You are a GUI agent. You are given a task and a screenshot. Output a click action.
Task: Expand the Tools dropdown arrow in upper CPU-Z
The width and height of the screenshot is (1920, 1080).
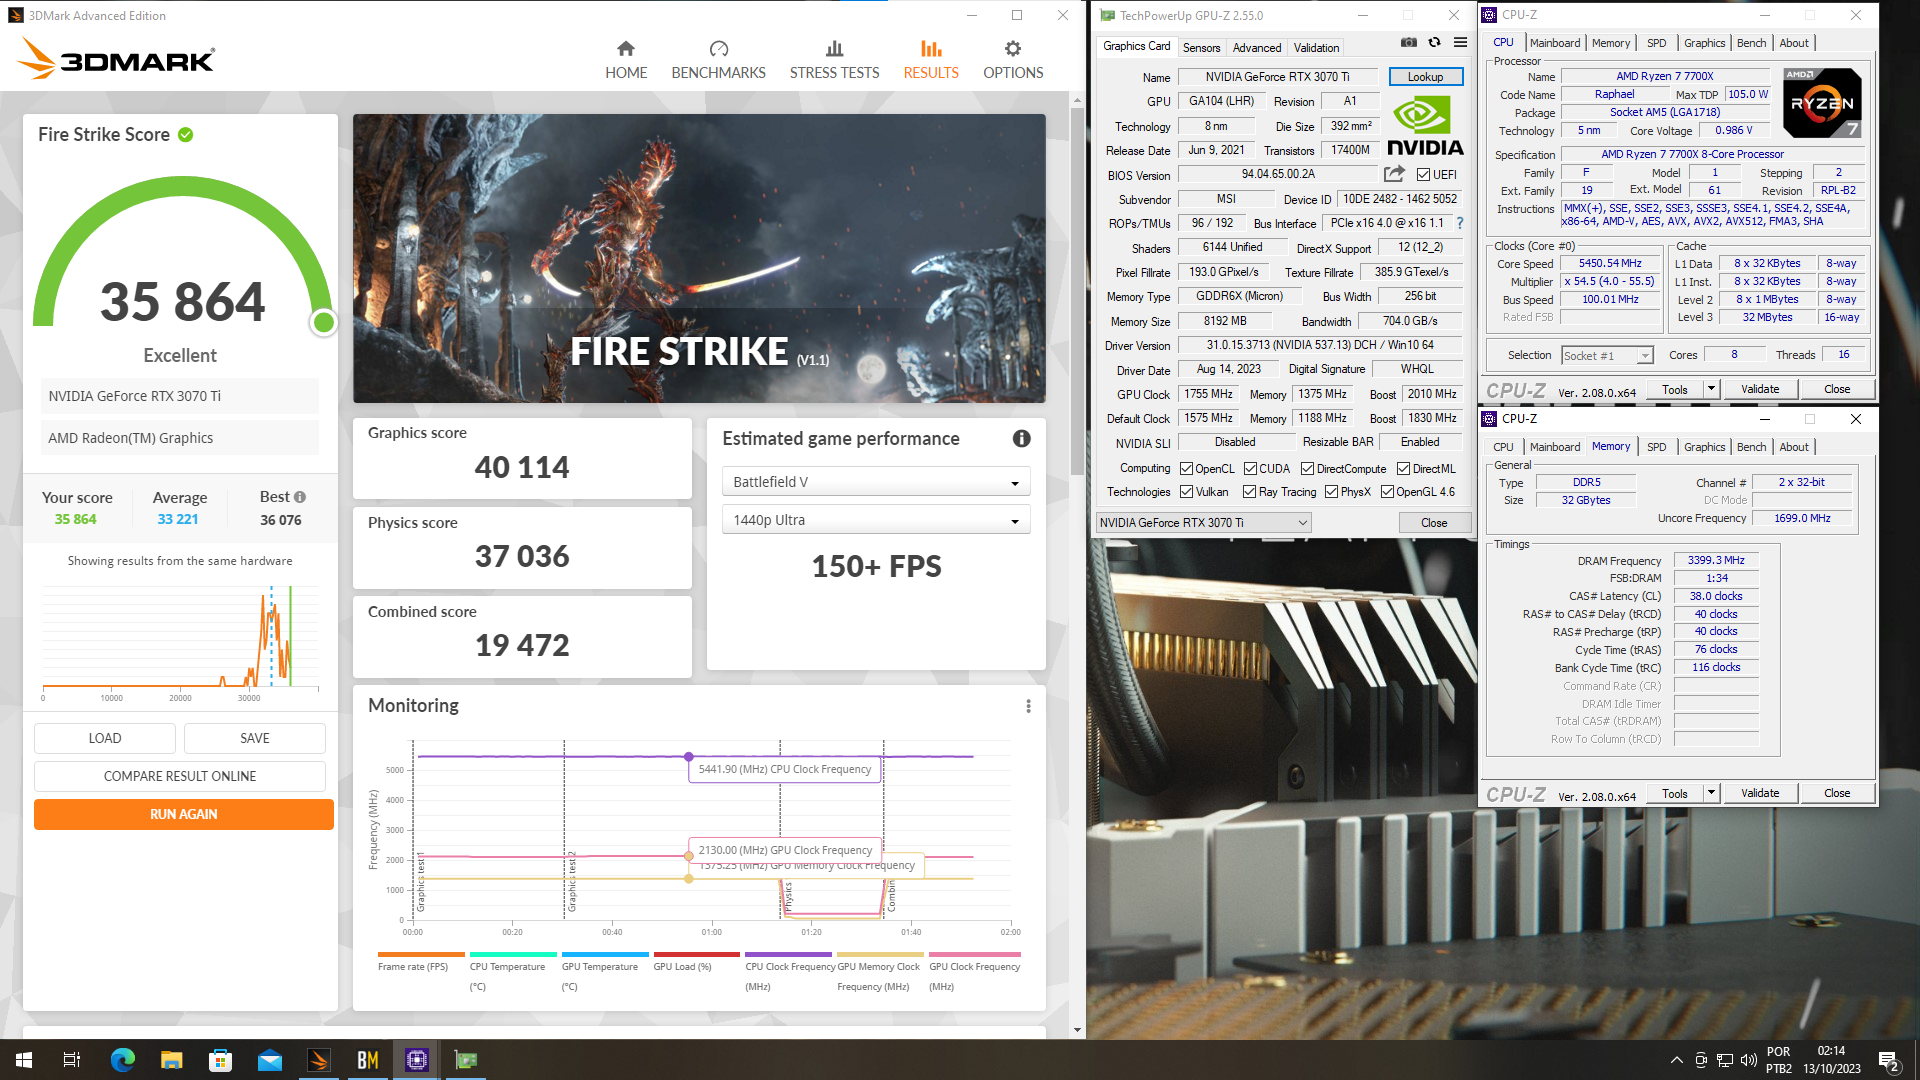pyautogui.click(x=1711, y=389)
